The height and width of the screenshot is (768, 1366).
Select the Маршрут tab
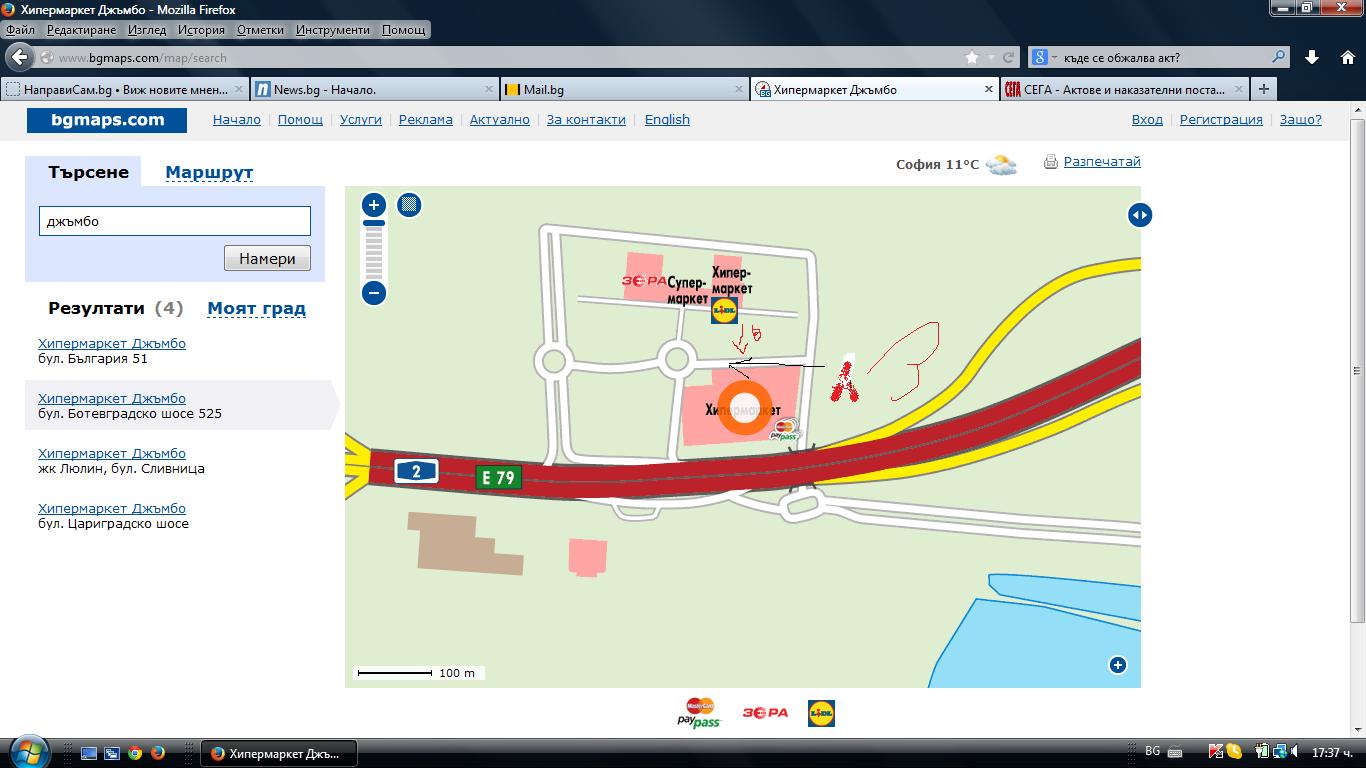pos(209,172)
